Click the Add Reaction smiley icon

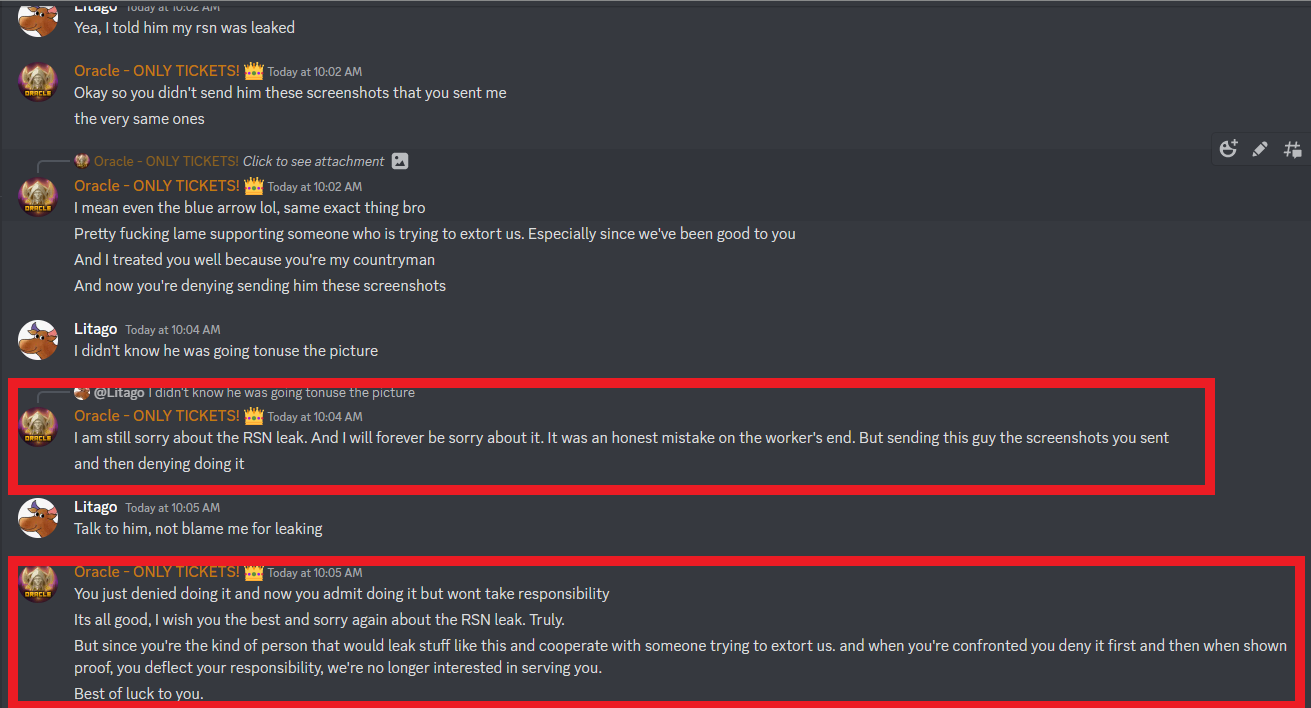pyautogui.click(x=1229, y=149)
